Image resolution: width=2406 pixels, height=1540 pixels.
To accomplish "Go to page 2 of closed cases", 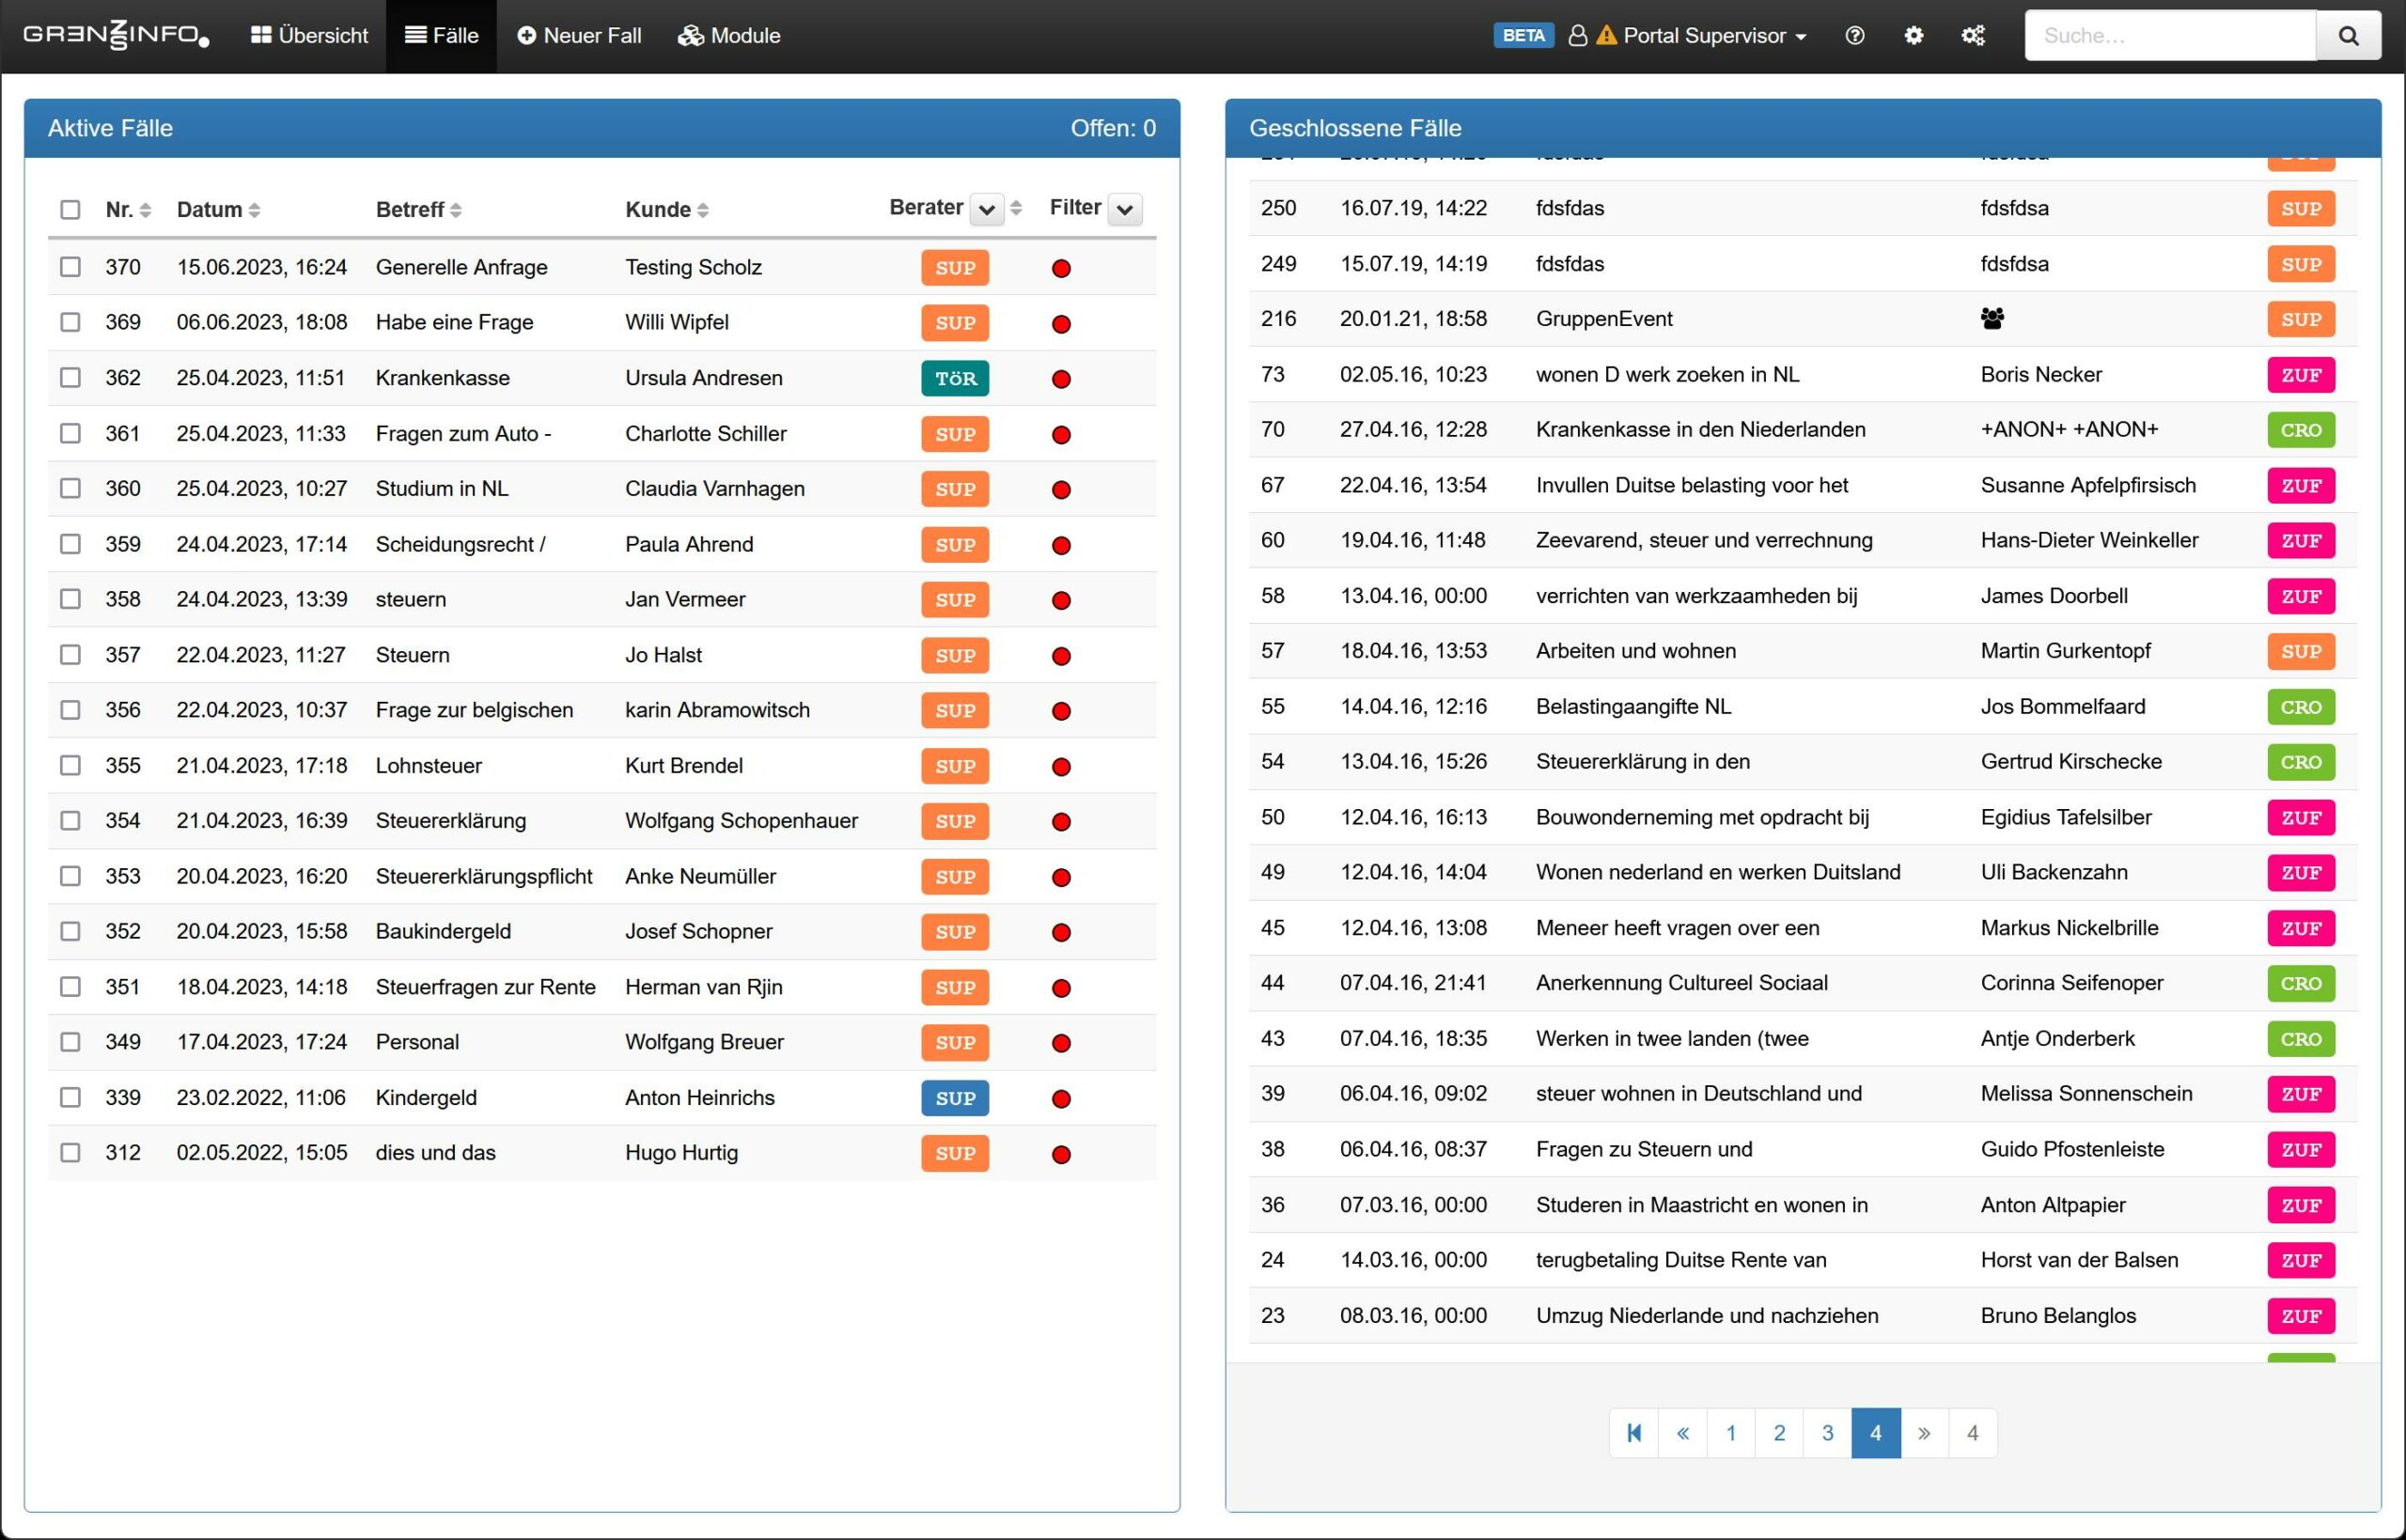I will point(1779,1433).
